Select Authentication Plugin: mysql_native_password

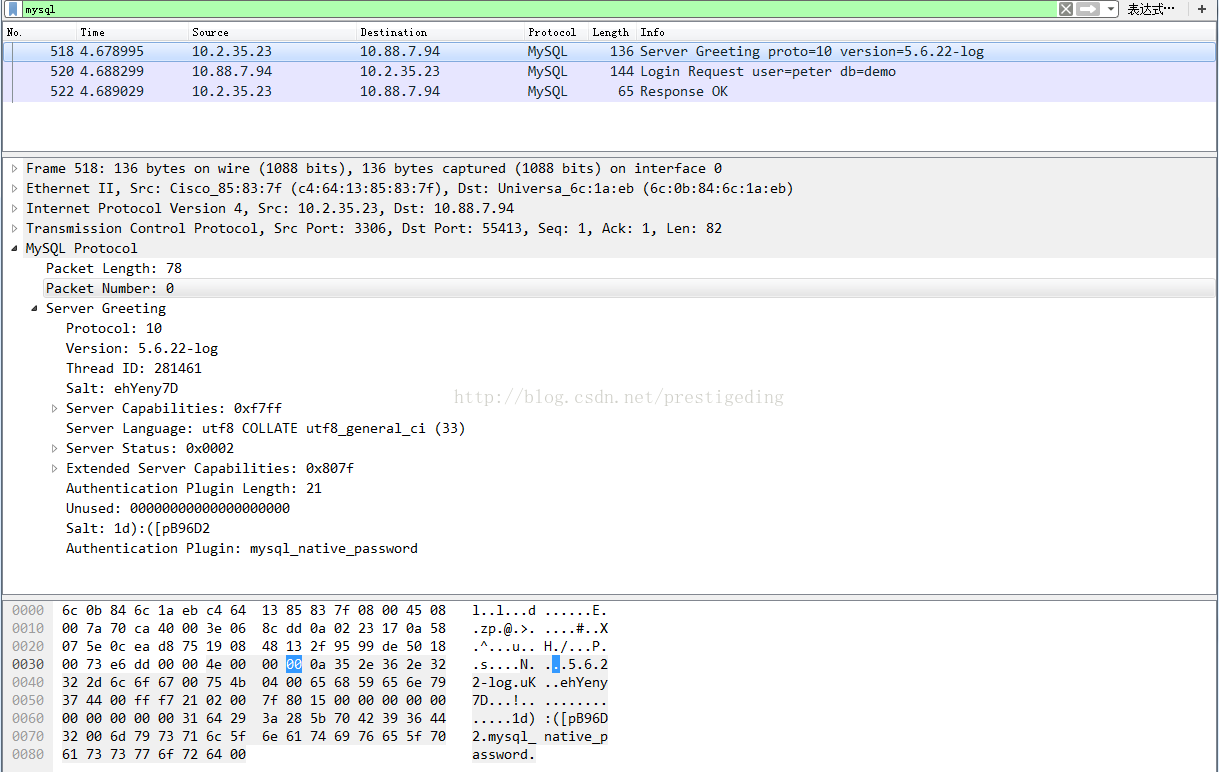click(242, 548)
